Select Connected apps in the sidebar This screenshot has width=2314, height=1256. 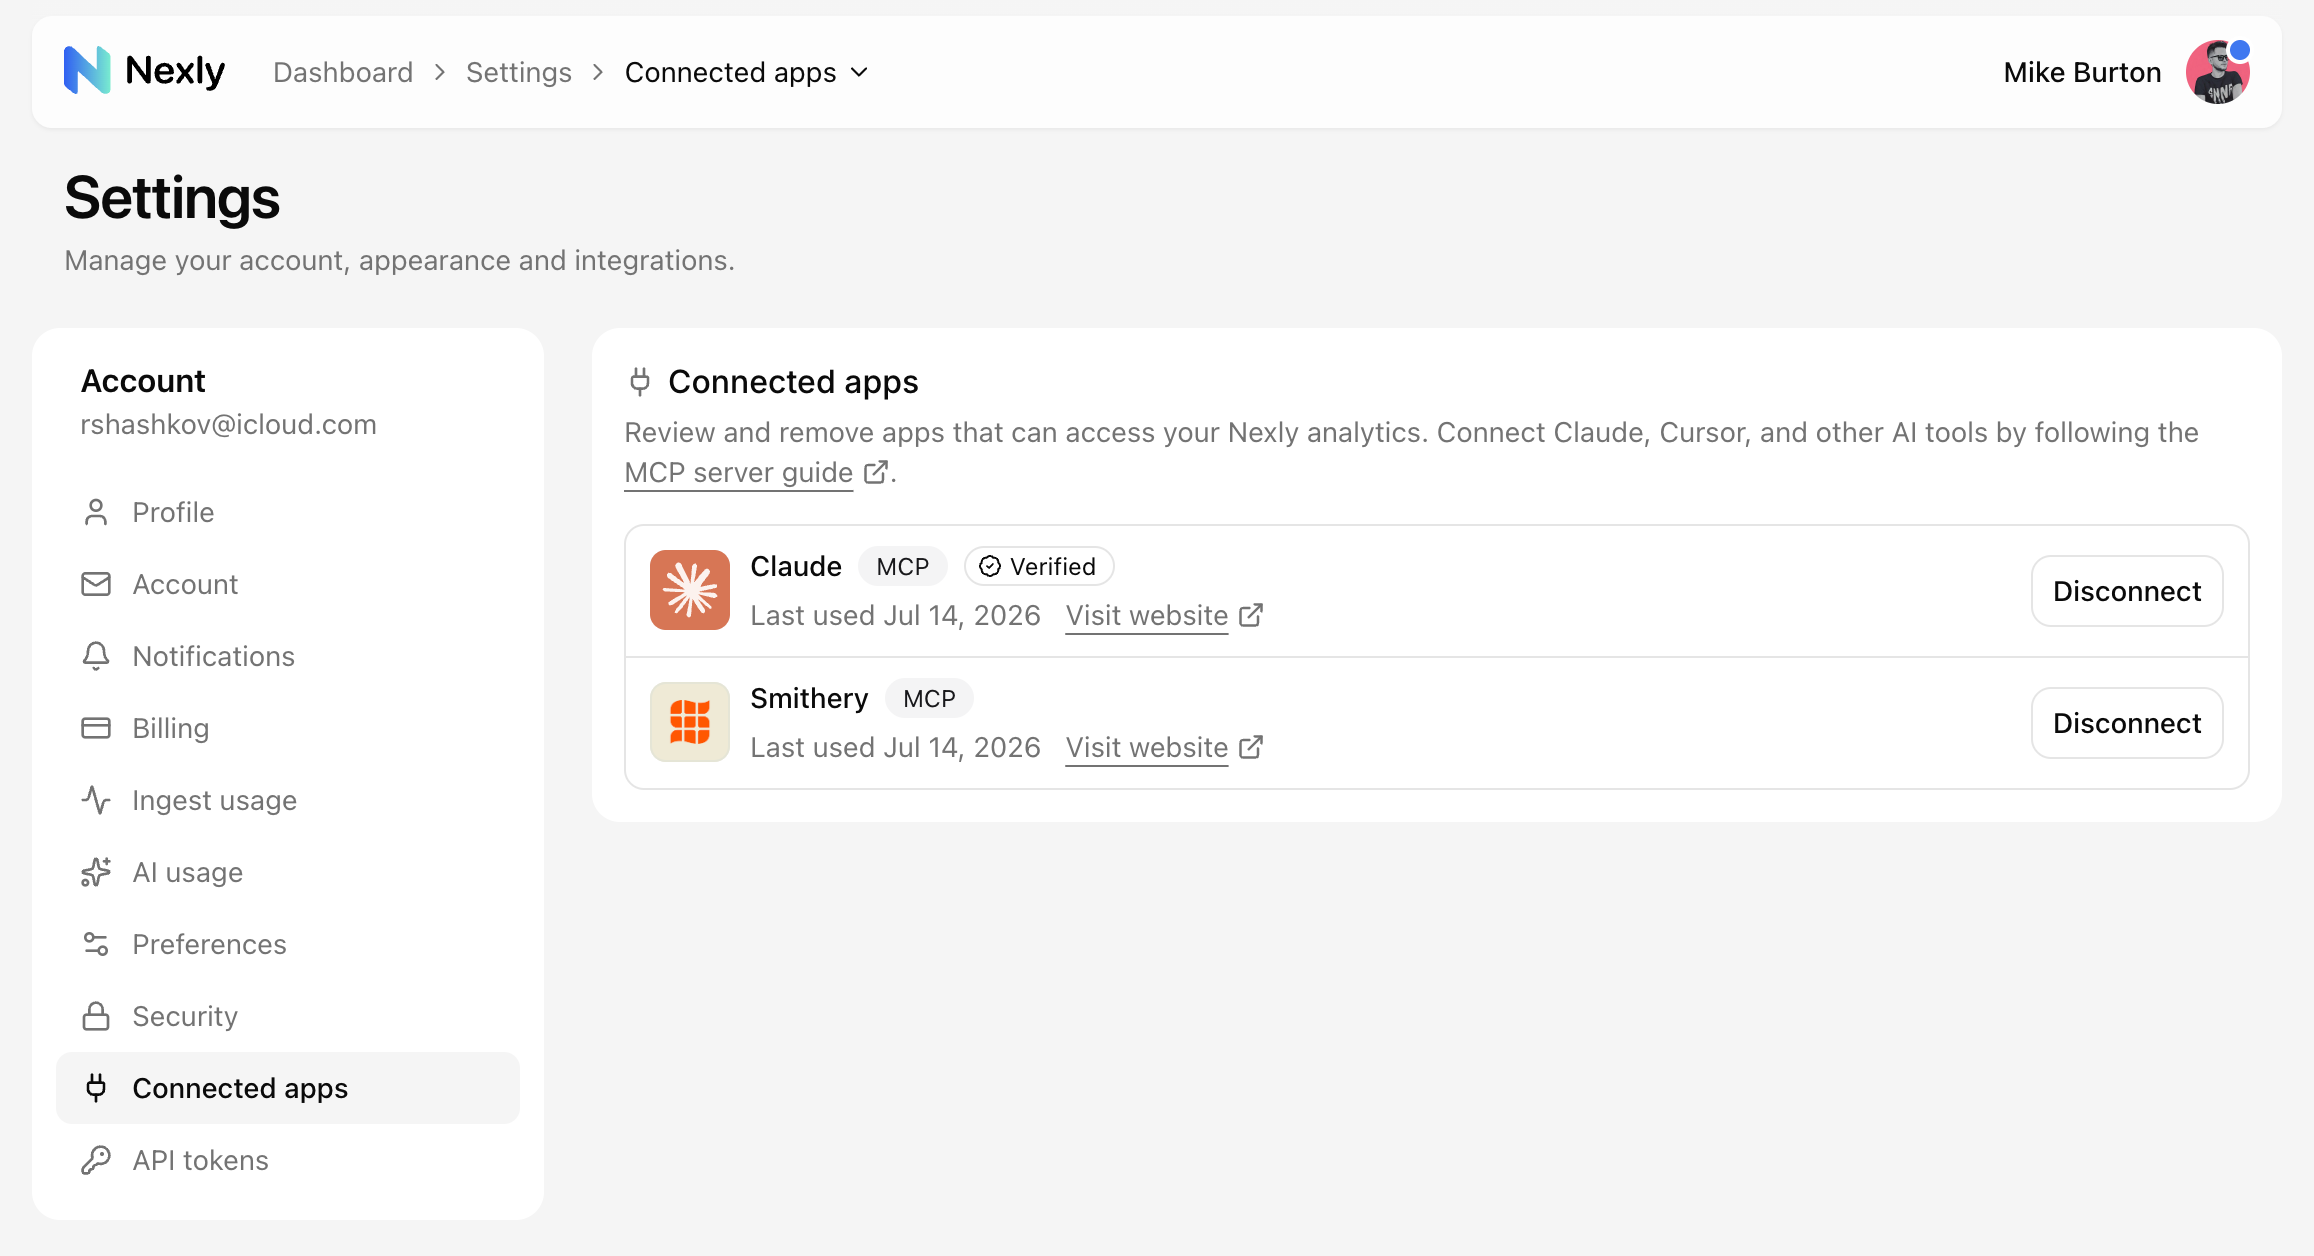coord(288,1088)
